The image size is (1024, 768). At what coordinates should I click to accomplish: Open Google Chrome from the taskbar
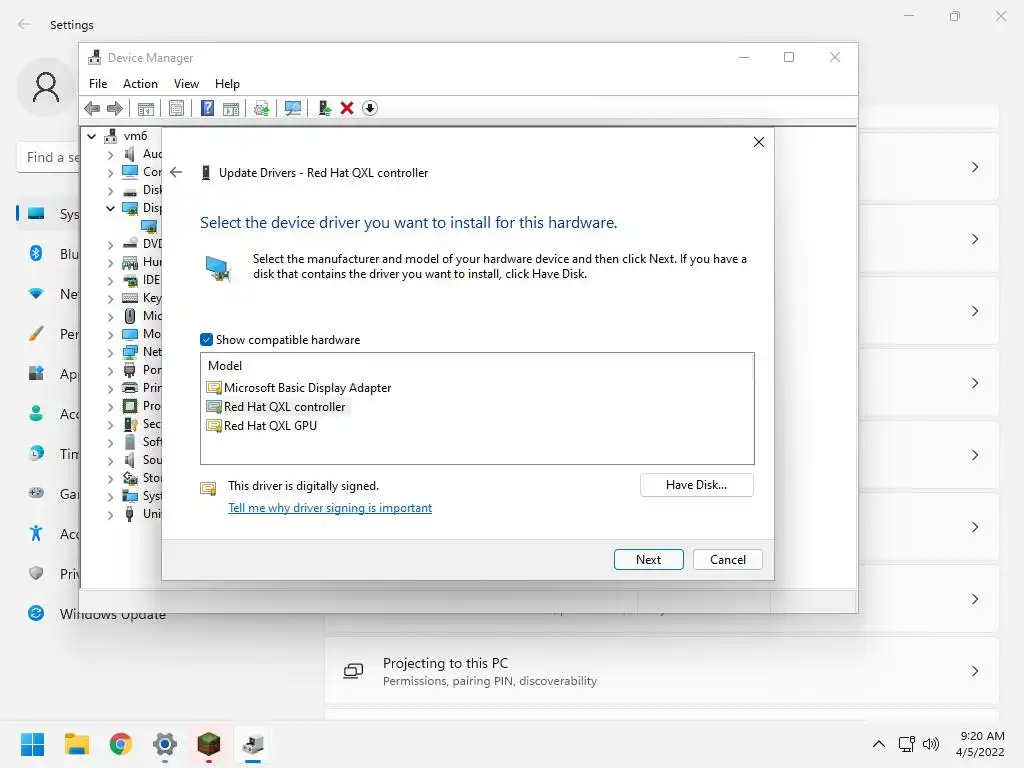(121, 744)
